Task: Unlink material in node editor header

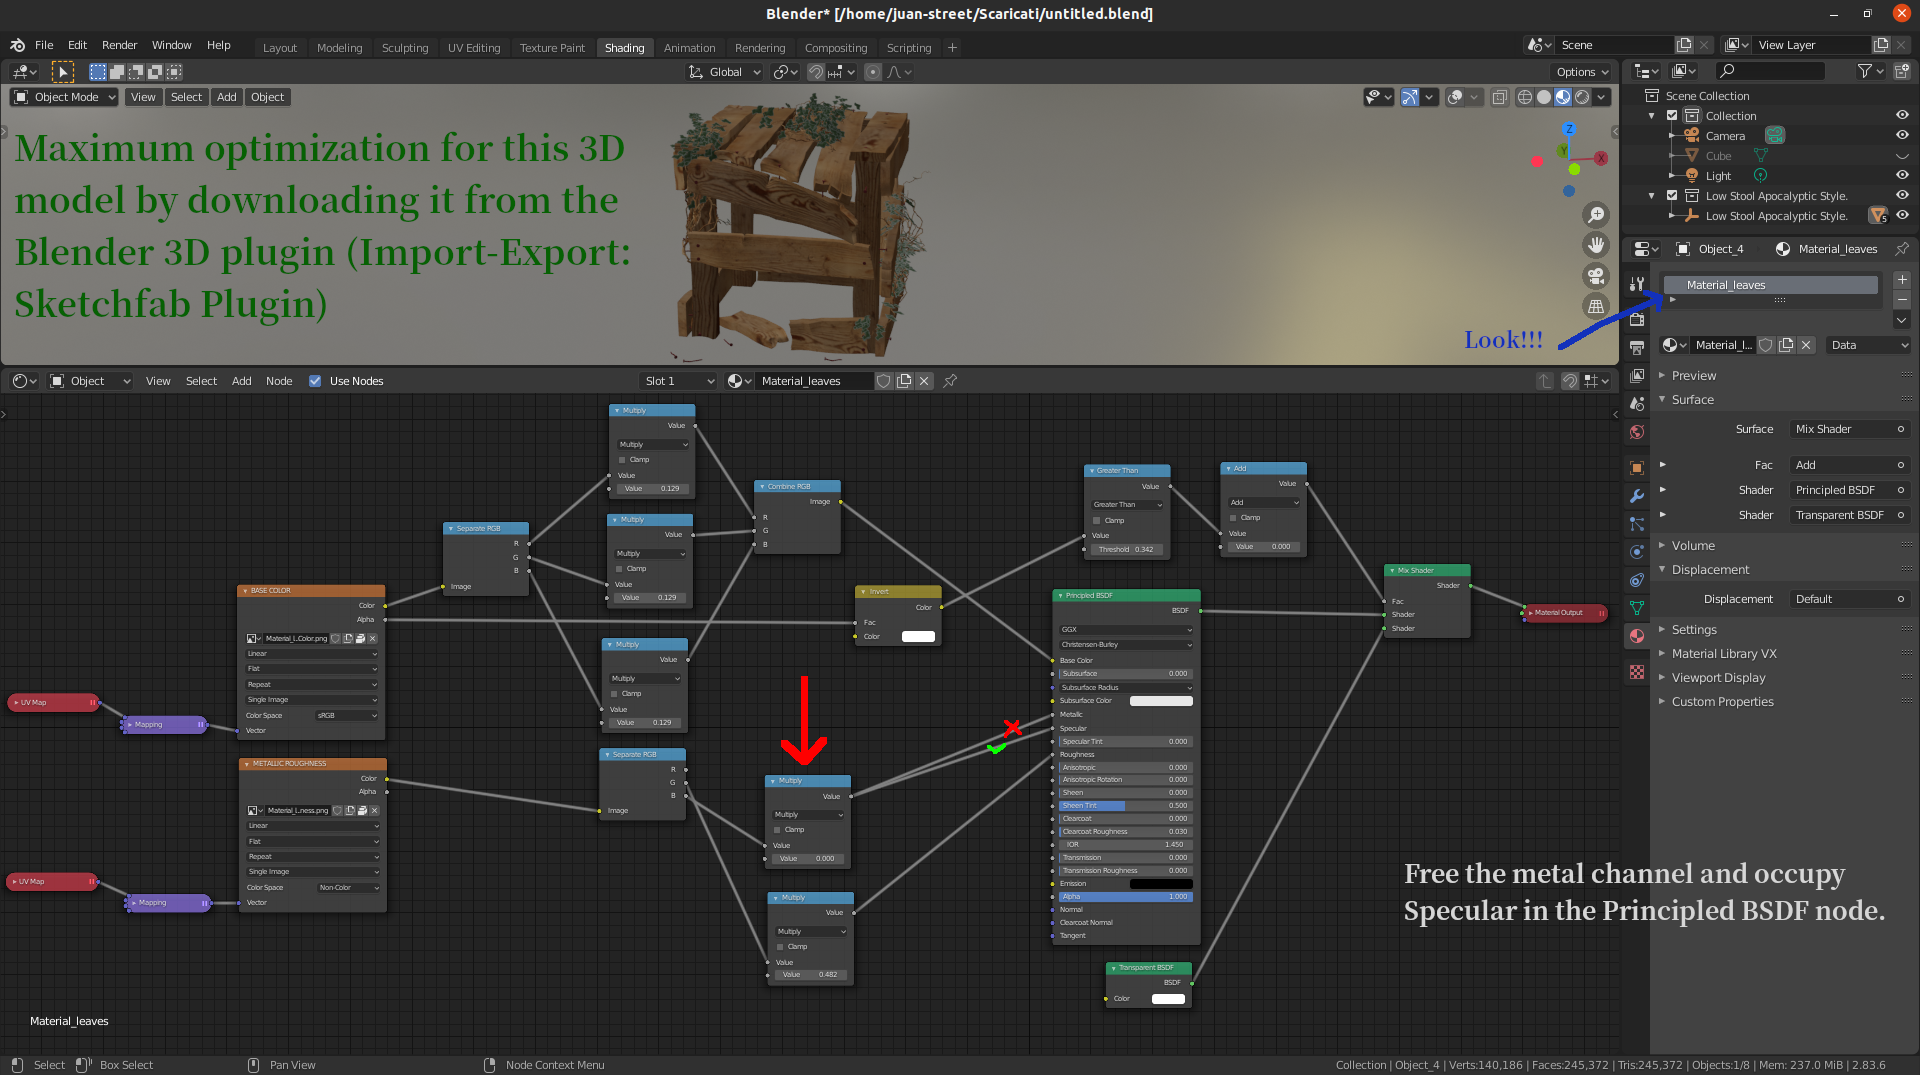Action: [924, 381]
